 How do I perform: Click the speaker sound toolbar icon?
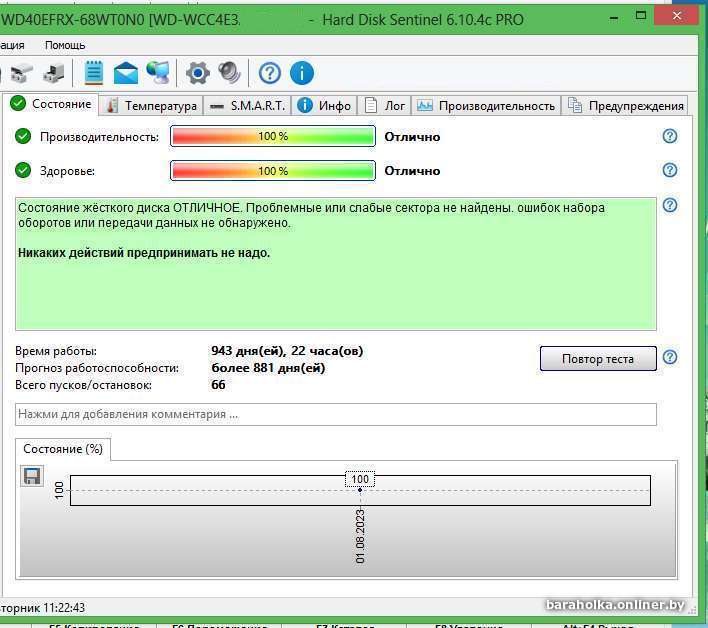230,72
